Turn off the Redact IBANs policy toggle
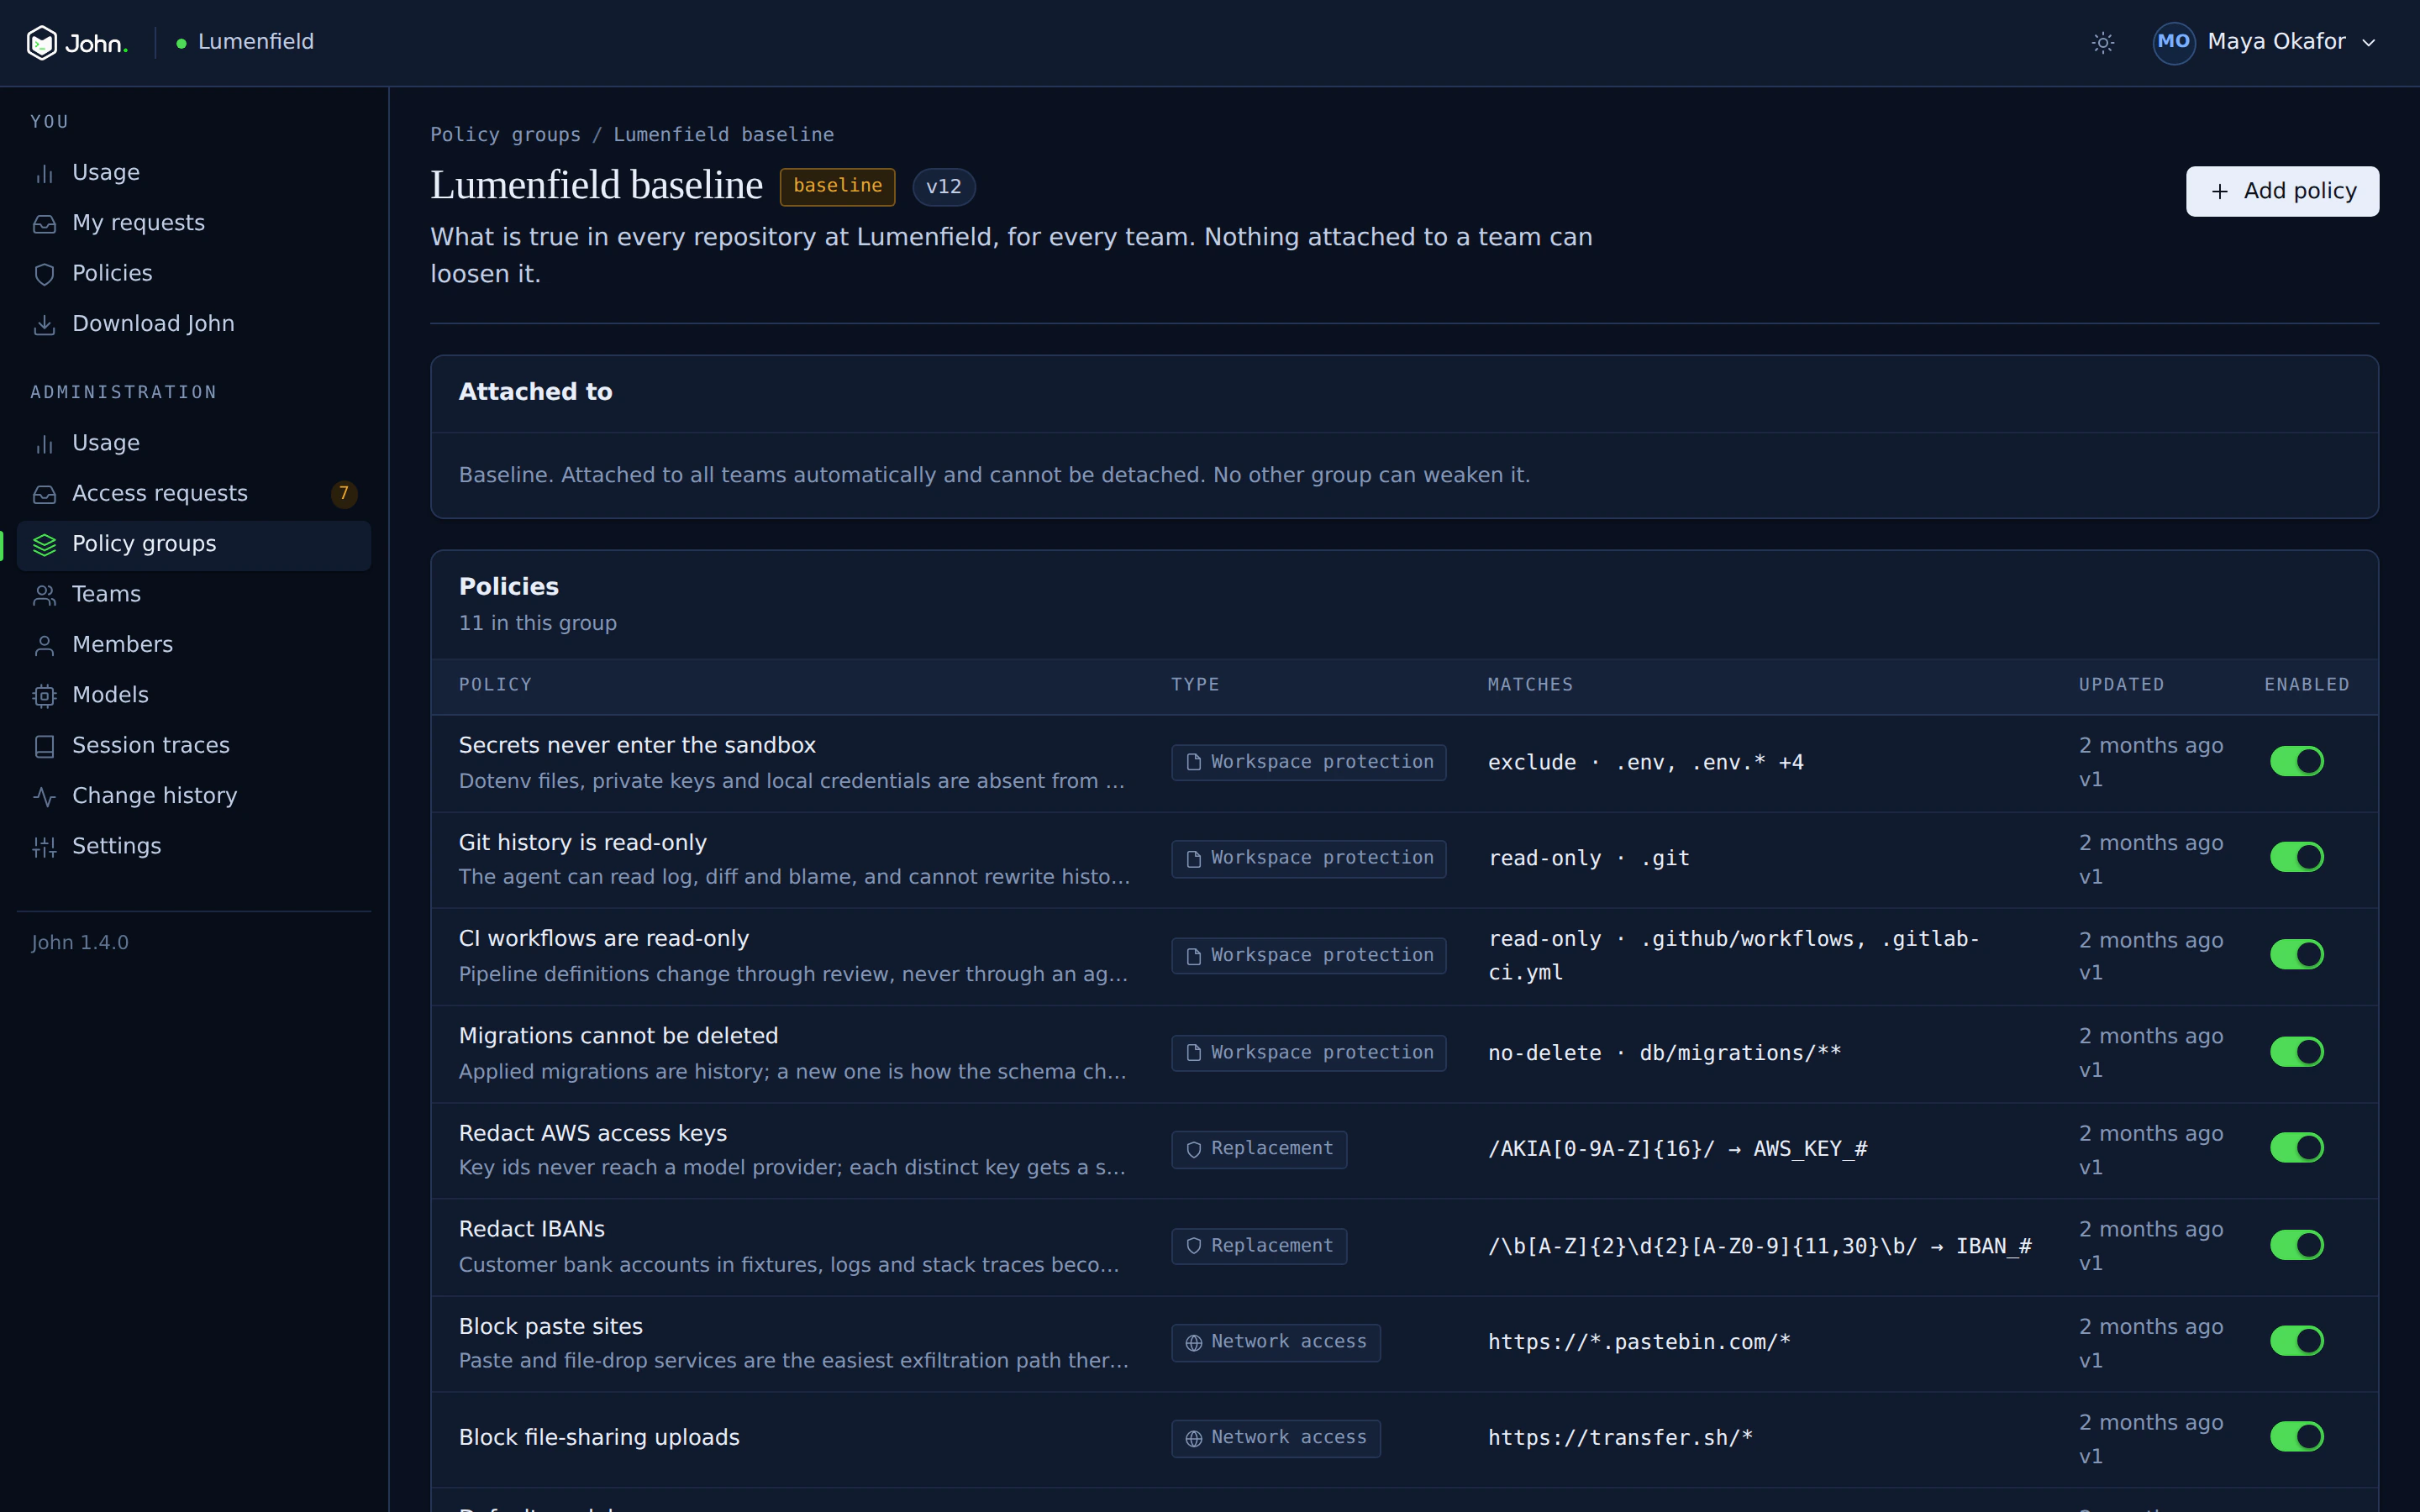 pos(2296,1245)
